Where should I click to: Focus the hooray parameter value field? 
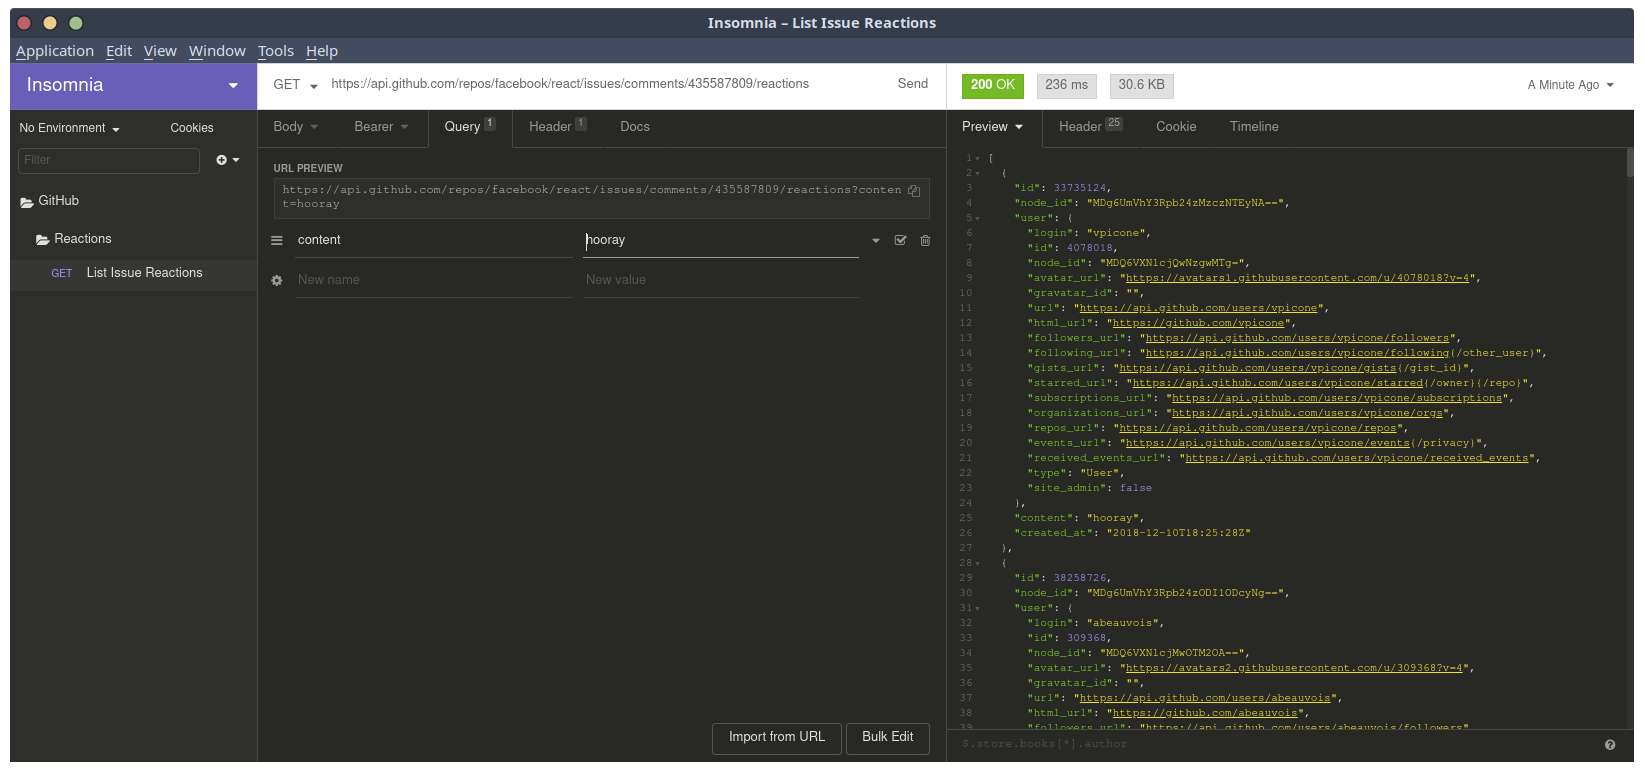point(721,240)
